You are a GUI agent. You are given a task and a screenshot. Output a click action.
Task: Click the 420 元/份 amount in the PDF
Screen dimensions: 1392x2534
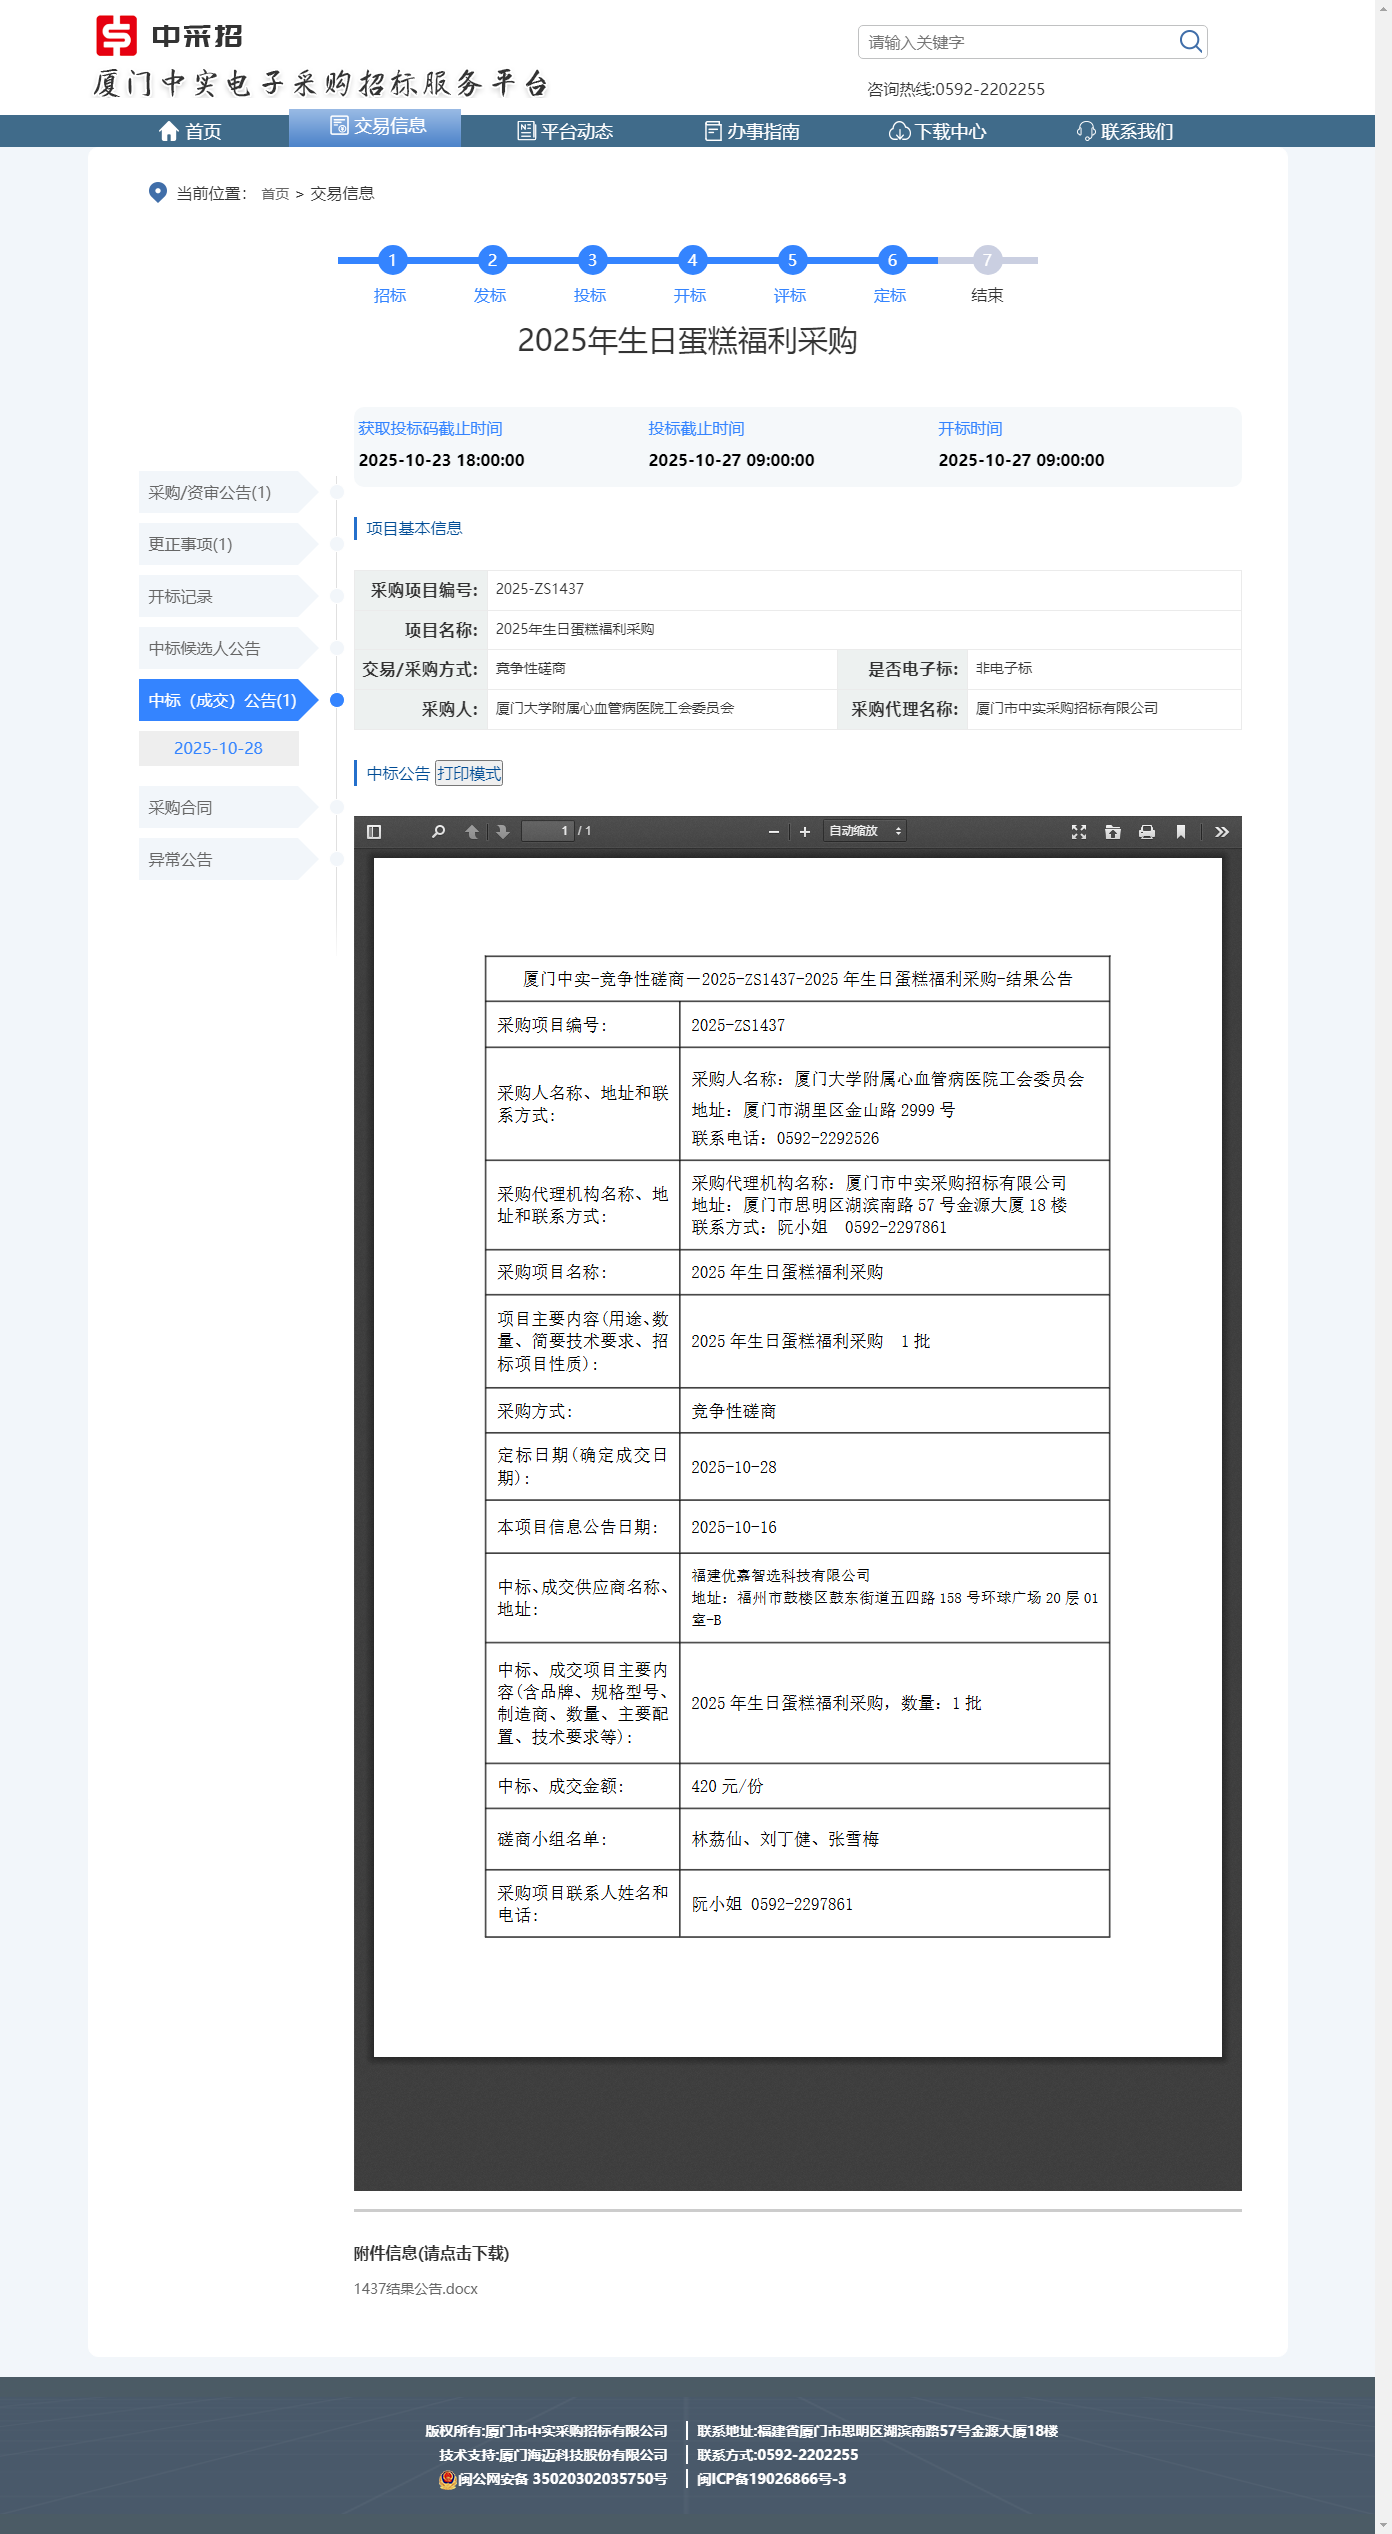(727, 1786)
